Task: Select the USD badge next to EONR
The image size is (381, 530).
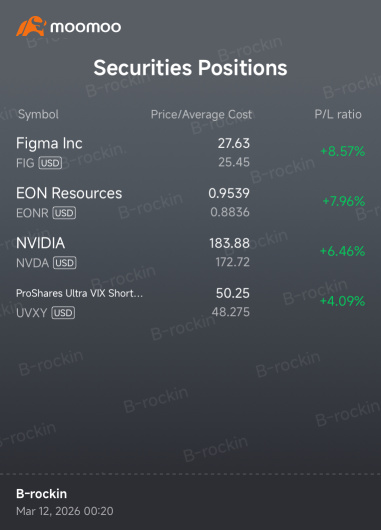Action: point(64,213)
